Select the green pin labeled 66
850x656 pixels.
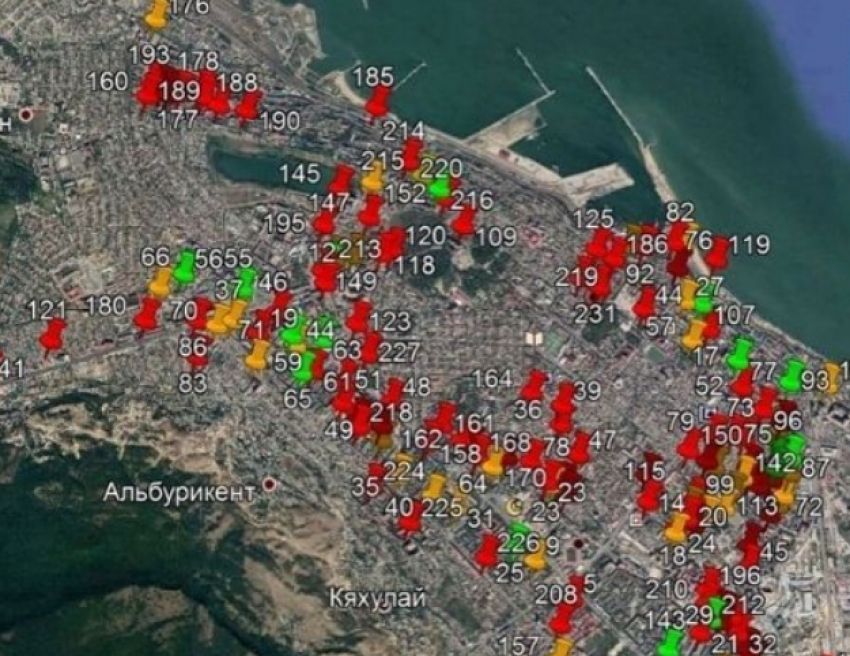(x=184, y=266)
